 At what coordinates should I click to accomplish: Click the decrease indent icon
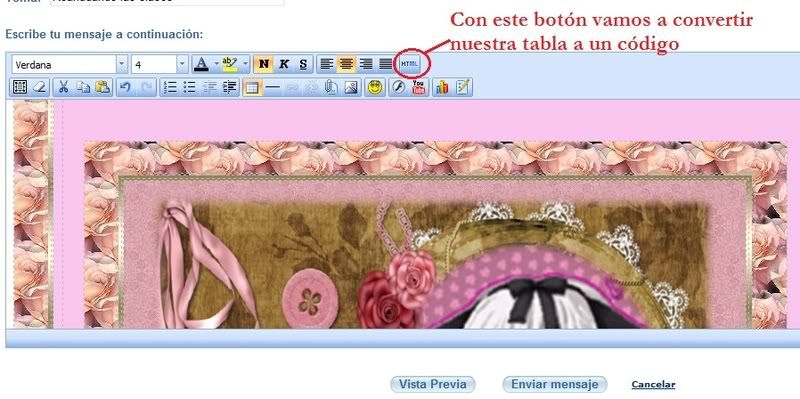point(210,87)
